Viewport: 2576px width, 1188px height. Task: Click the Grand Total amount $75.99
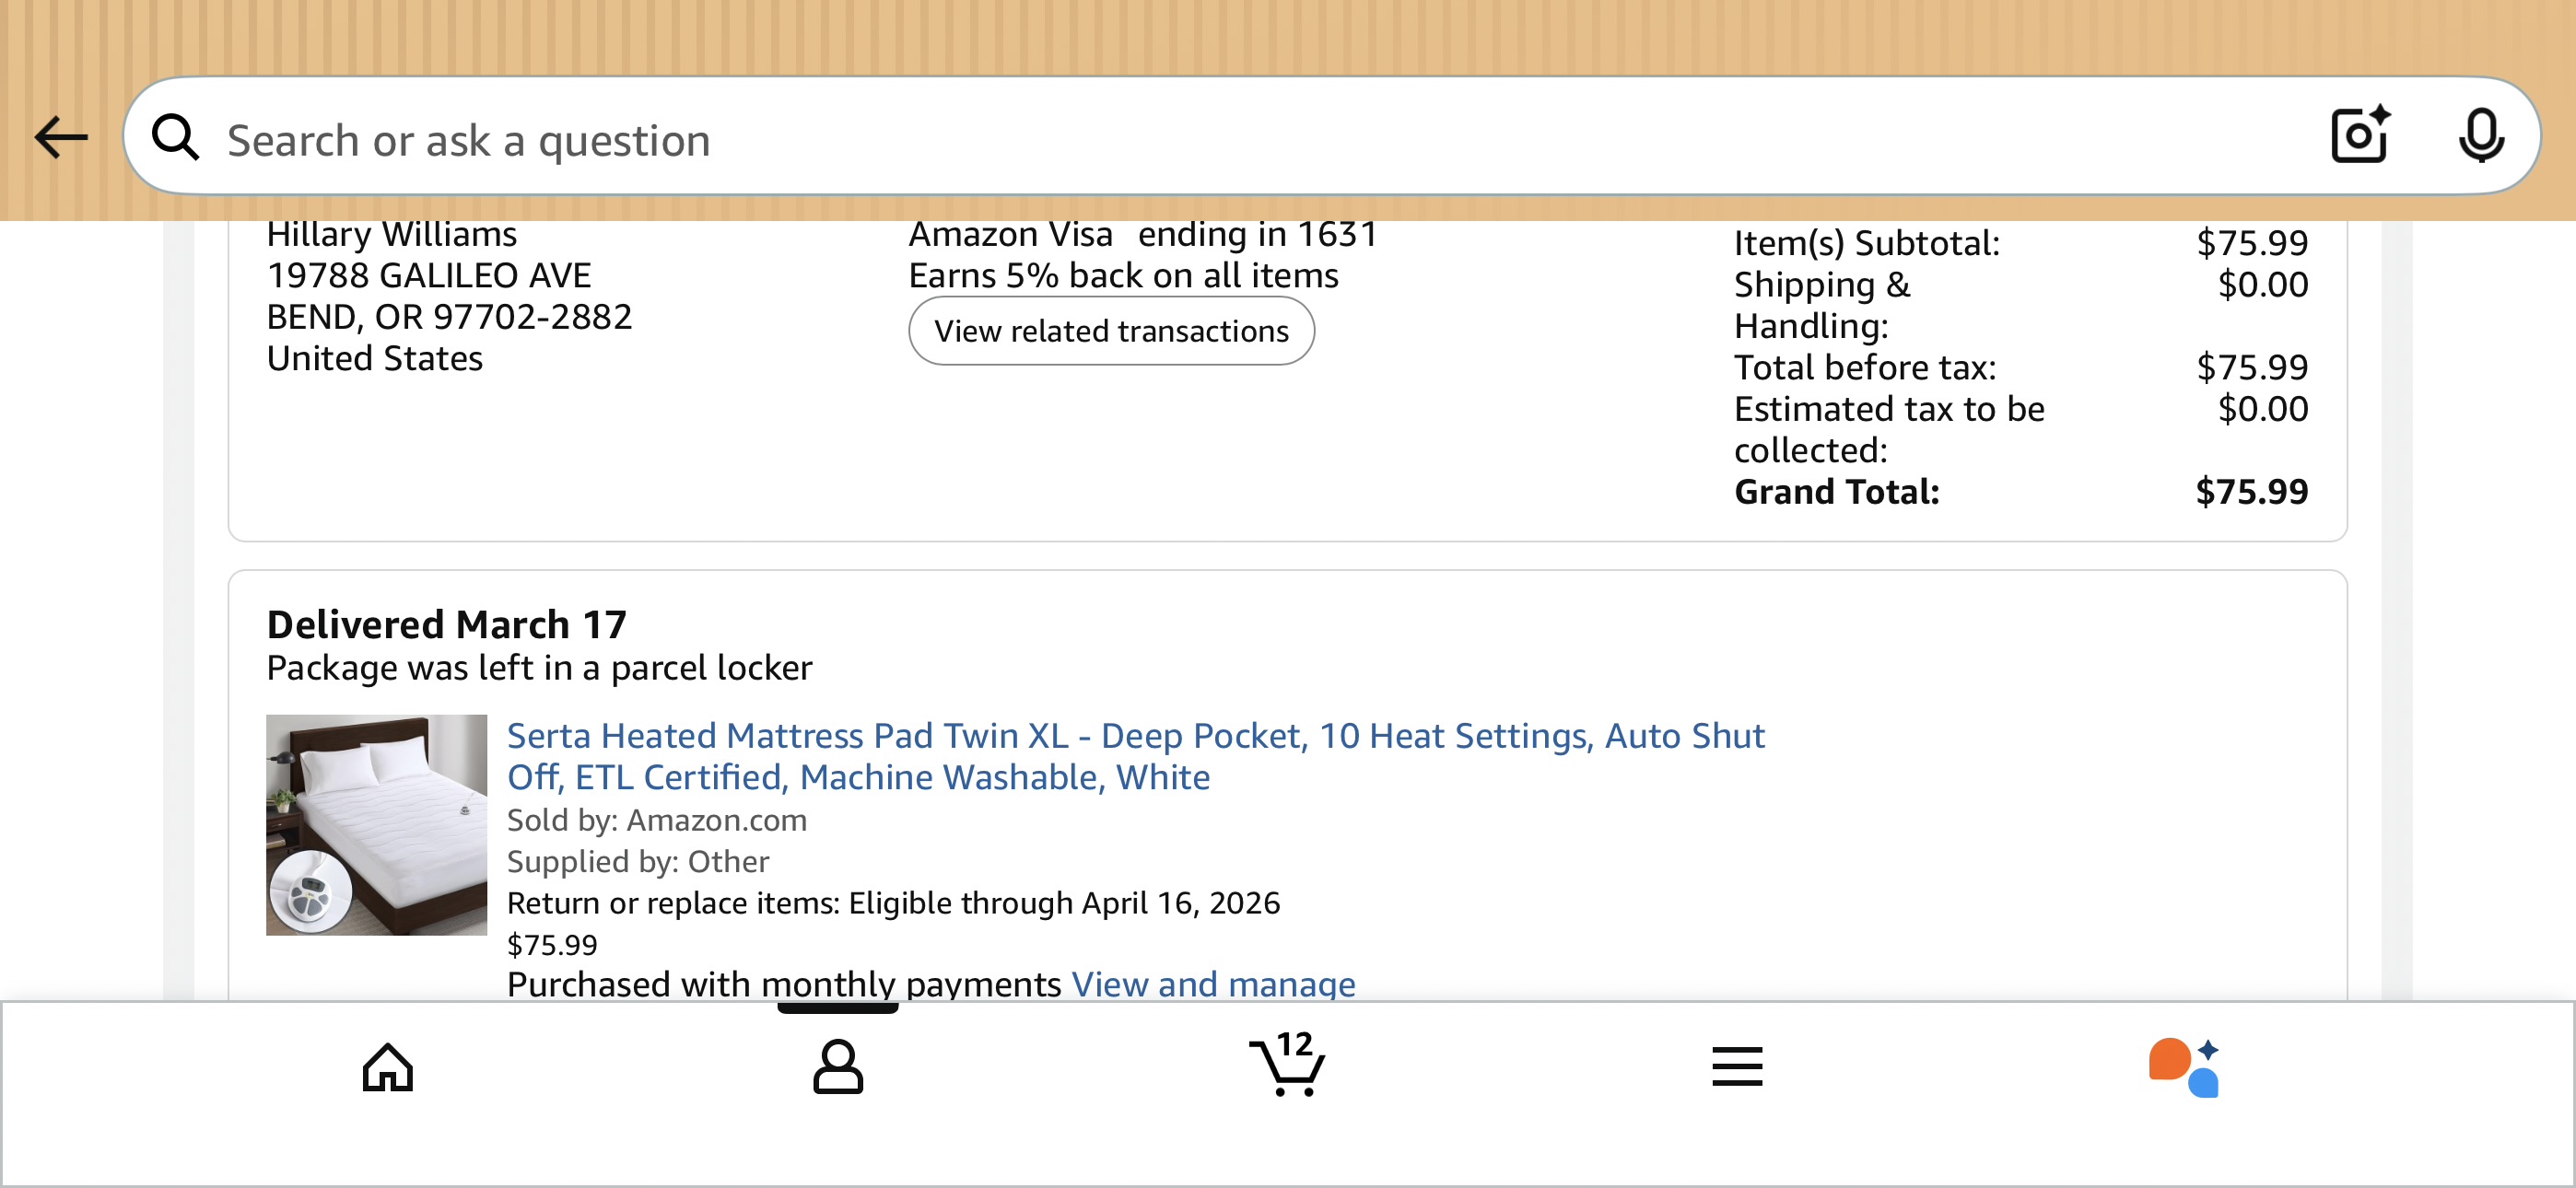click(2251, 492)
